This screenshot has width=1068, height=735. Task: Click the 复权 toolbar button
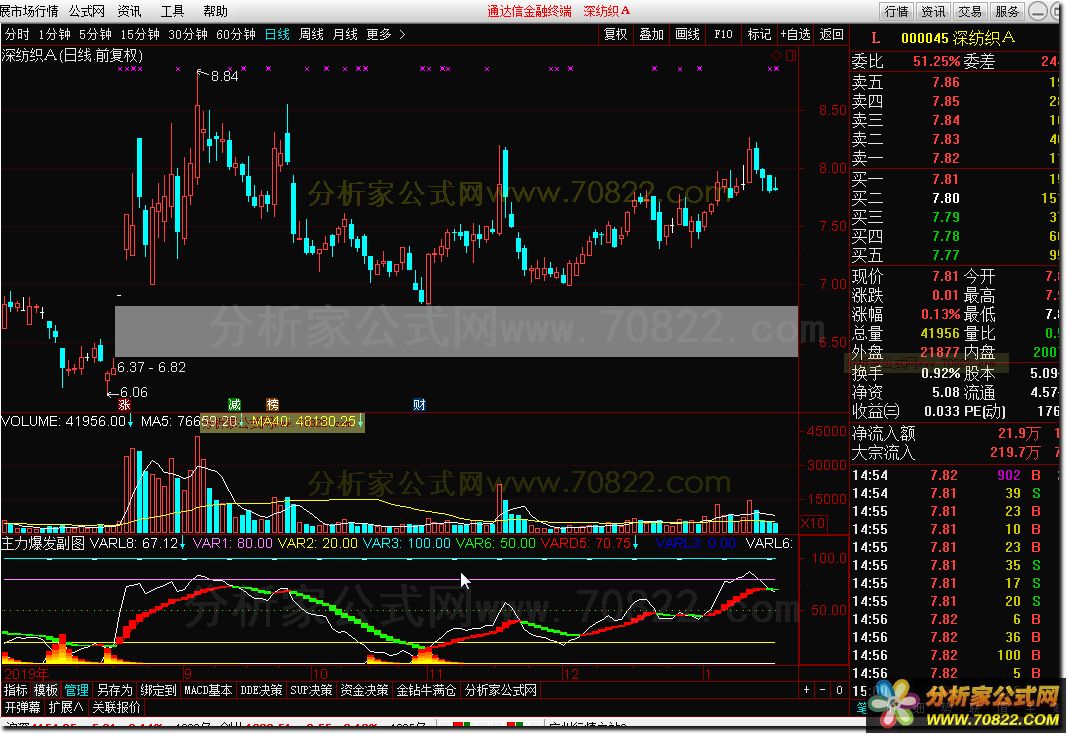point(616,34)
